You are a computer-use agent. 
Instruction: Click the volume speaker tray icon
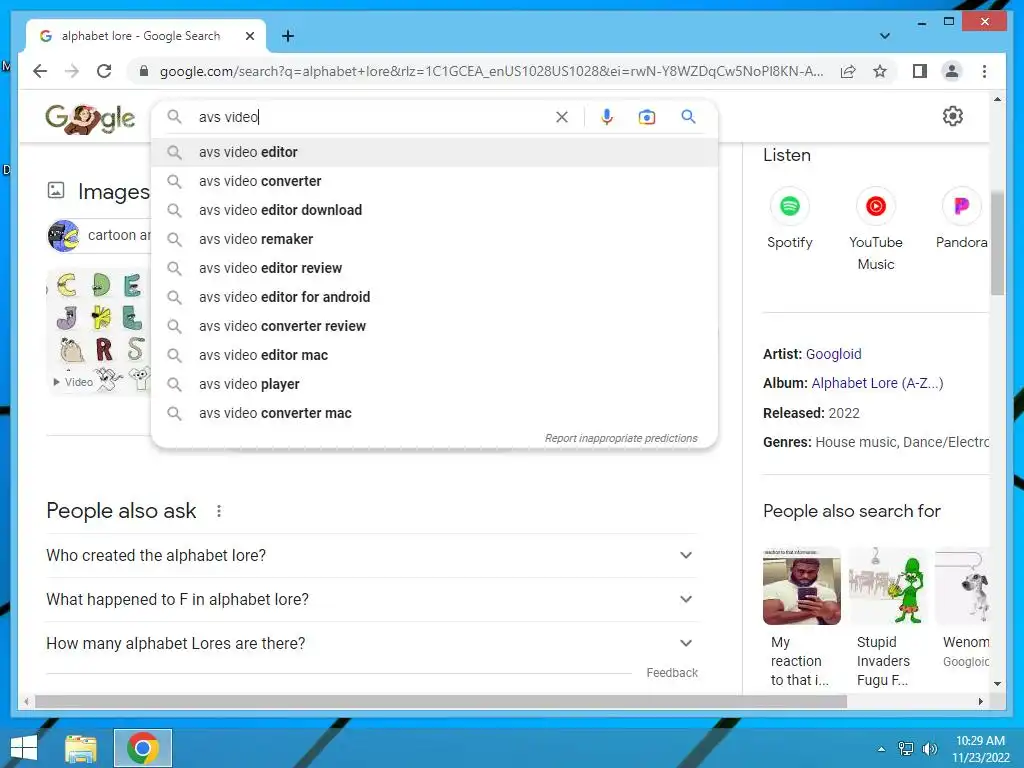coord(929,748)
